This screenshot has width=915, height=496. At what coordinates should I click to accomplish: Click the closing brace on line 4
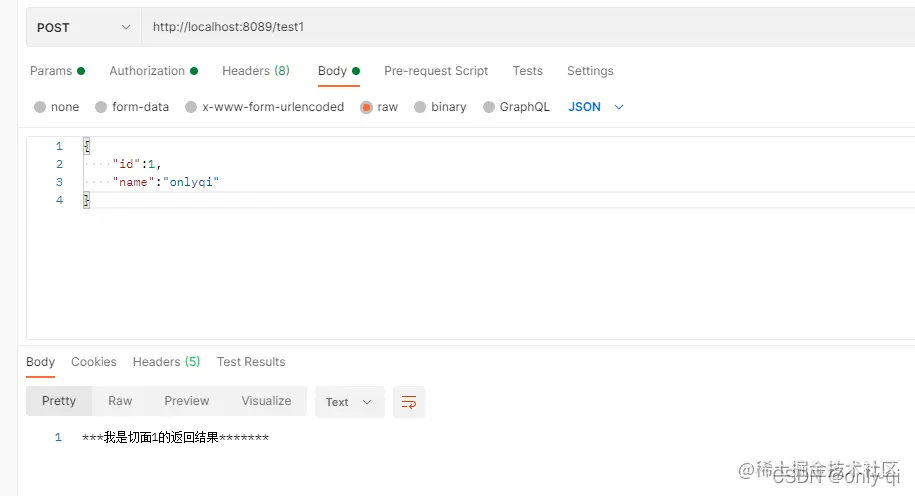pyautogui.click(x=86, y=200)
